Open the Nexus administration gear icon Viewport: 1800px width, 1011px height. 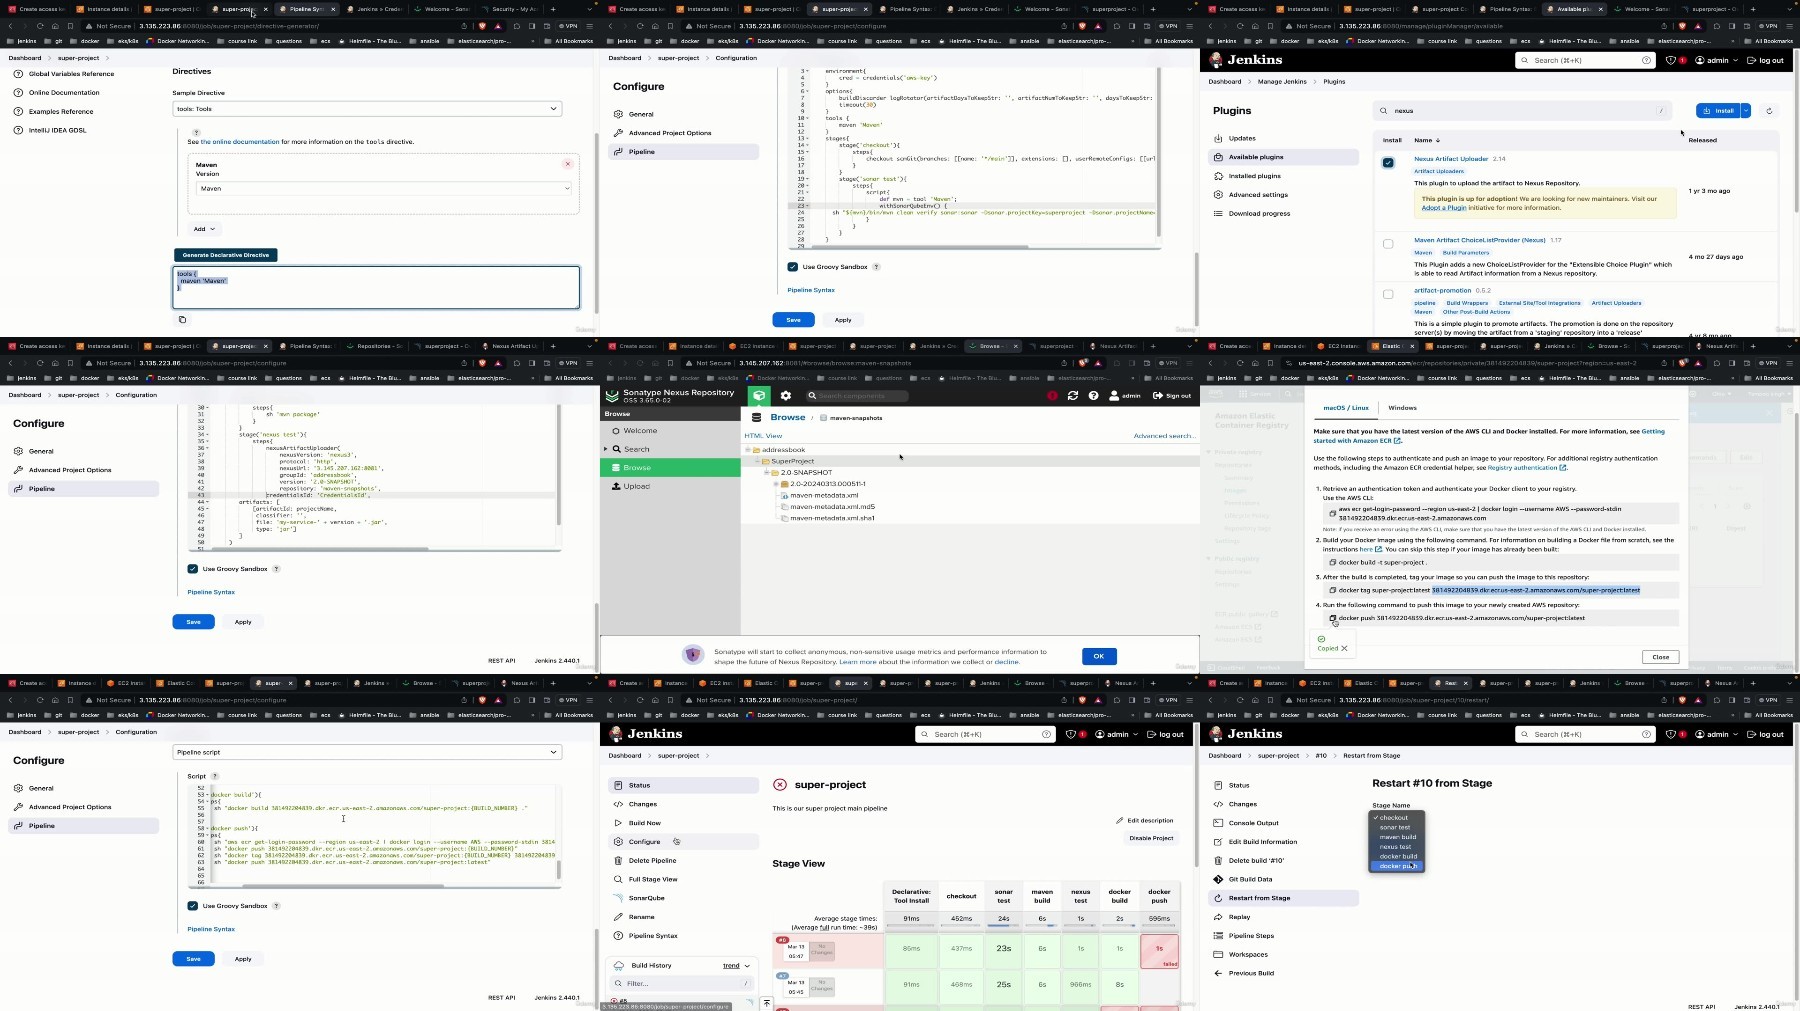pyautogui.click(x=786, y=396)
